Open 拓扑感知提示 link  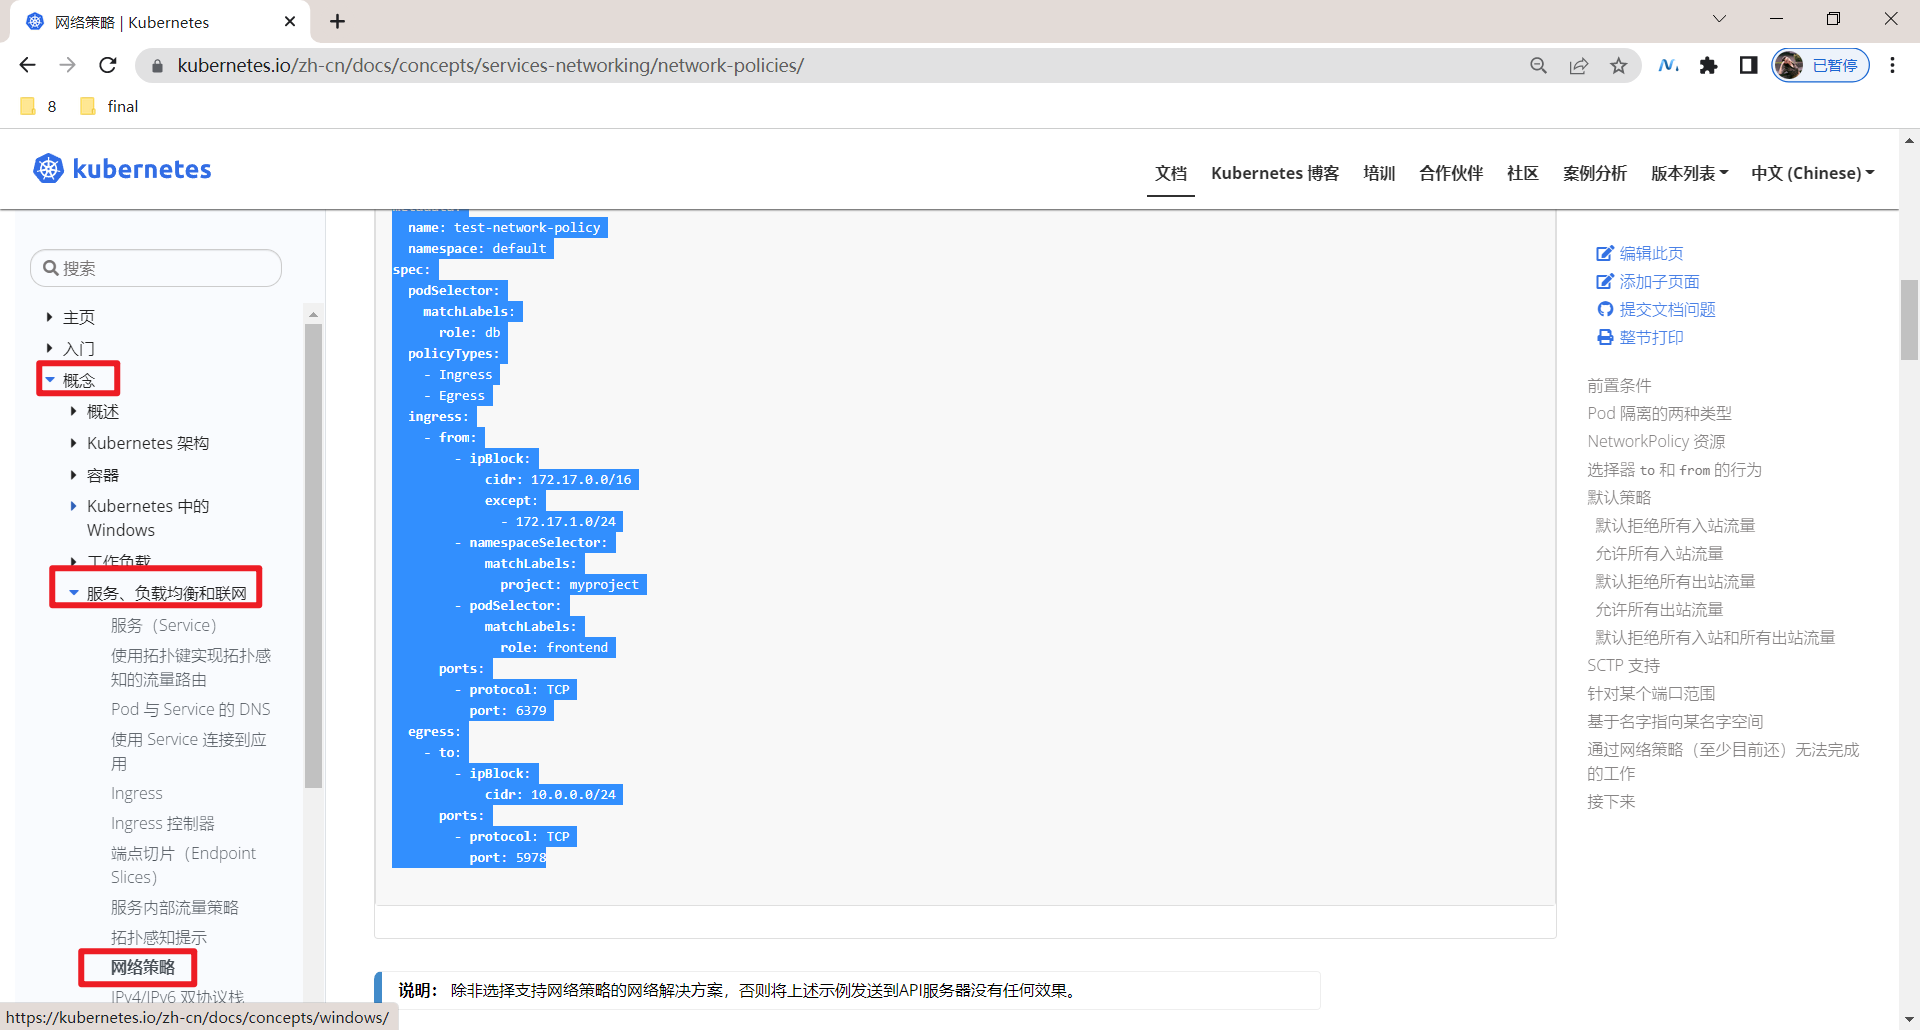[x=158, y=937]
